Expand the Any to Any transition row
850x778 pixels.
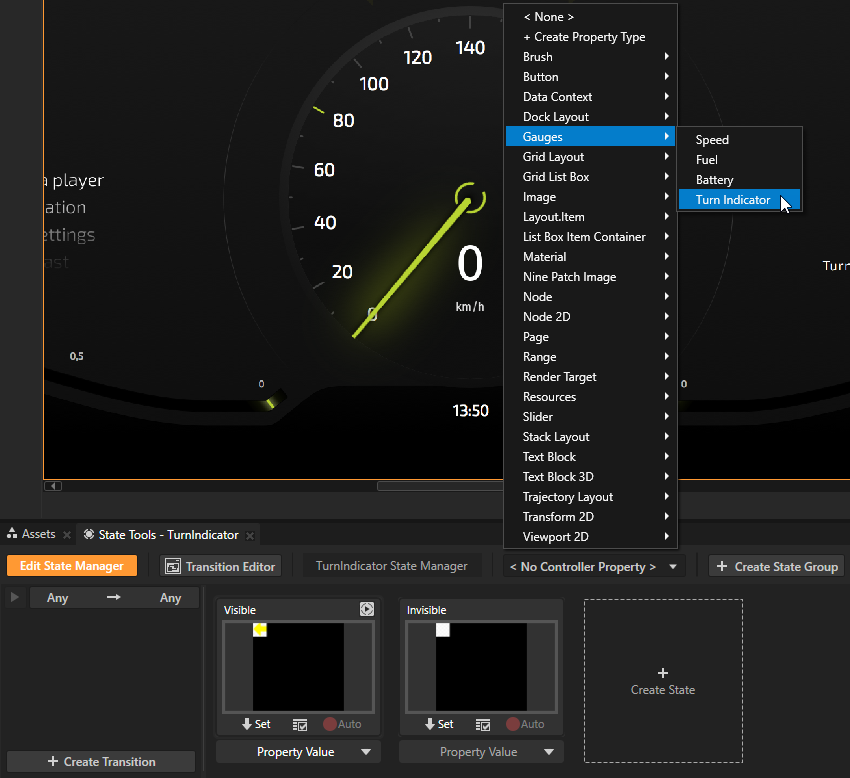tap(14, 597)
